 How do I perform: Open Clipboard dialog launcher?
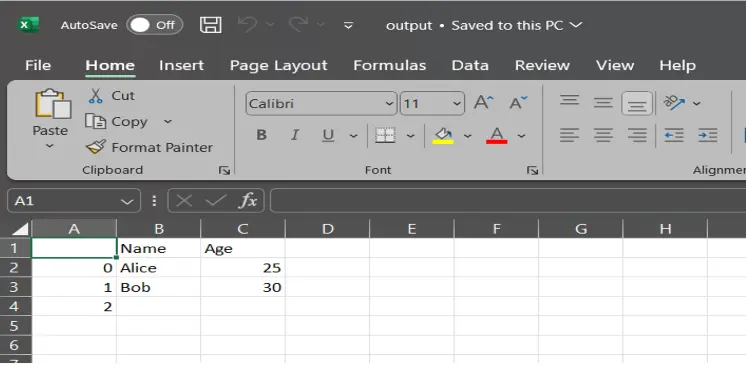(x=224, y=170)
